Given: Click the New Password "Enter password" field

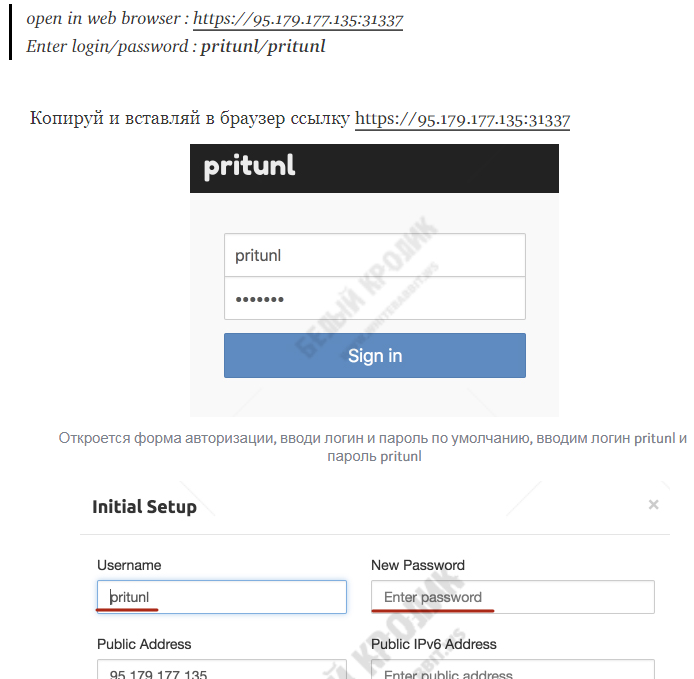Looking at the screenshot, I should (x=513, y=597).
